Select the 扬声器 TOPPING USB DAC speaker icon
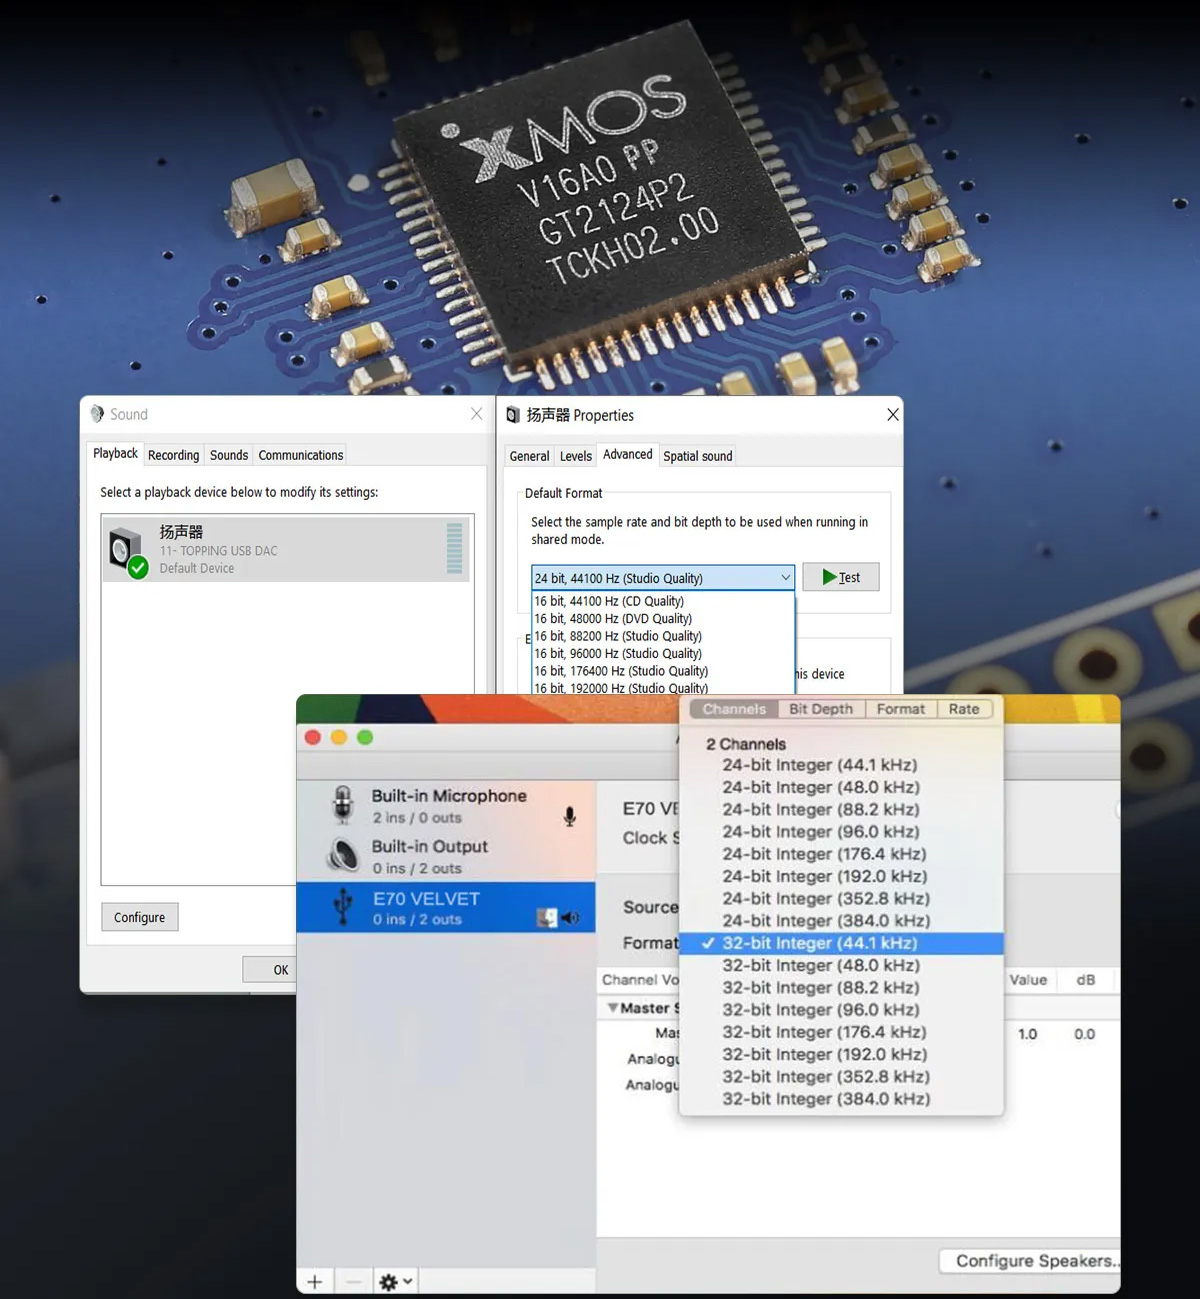The height and width of the screenshot is (1299, 1200). (127, 551)
